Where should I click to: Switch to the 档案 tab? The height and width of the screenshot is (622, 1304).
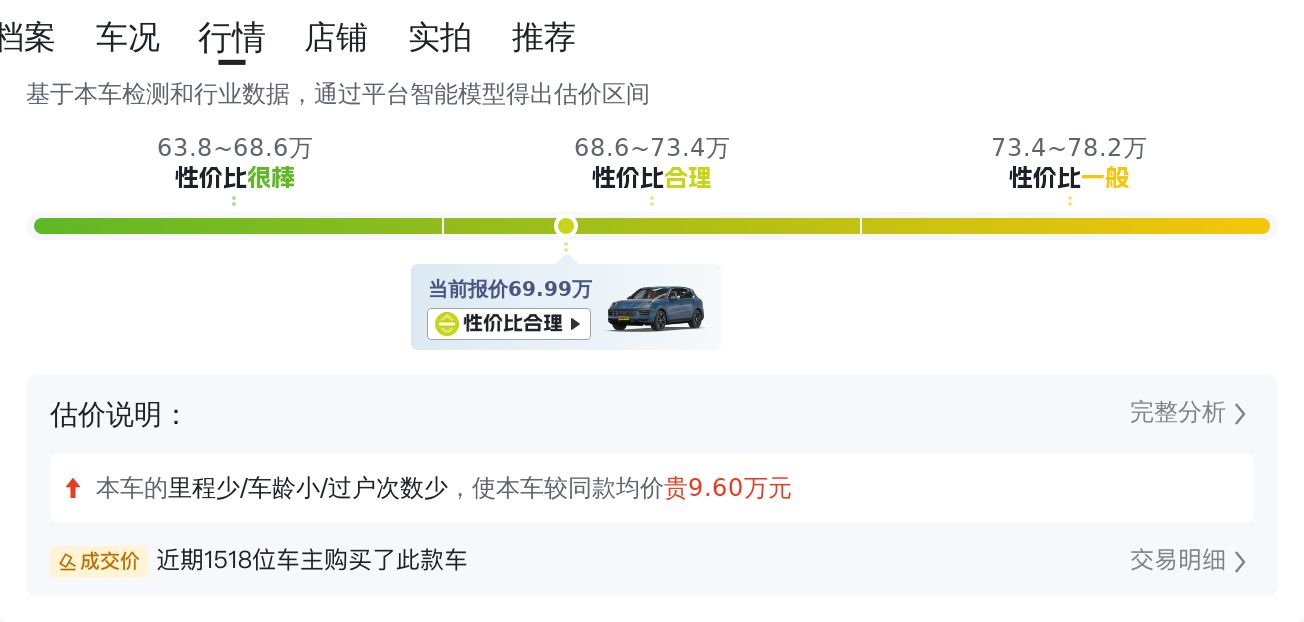click(x=27, y=38)
